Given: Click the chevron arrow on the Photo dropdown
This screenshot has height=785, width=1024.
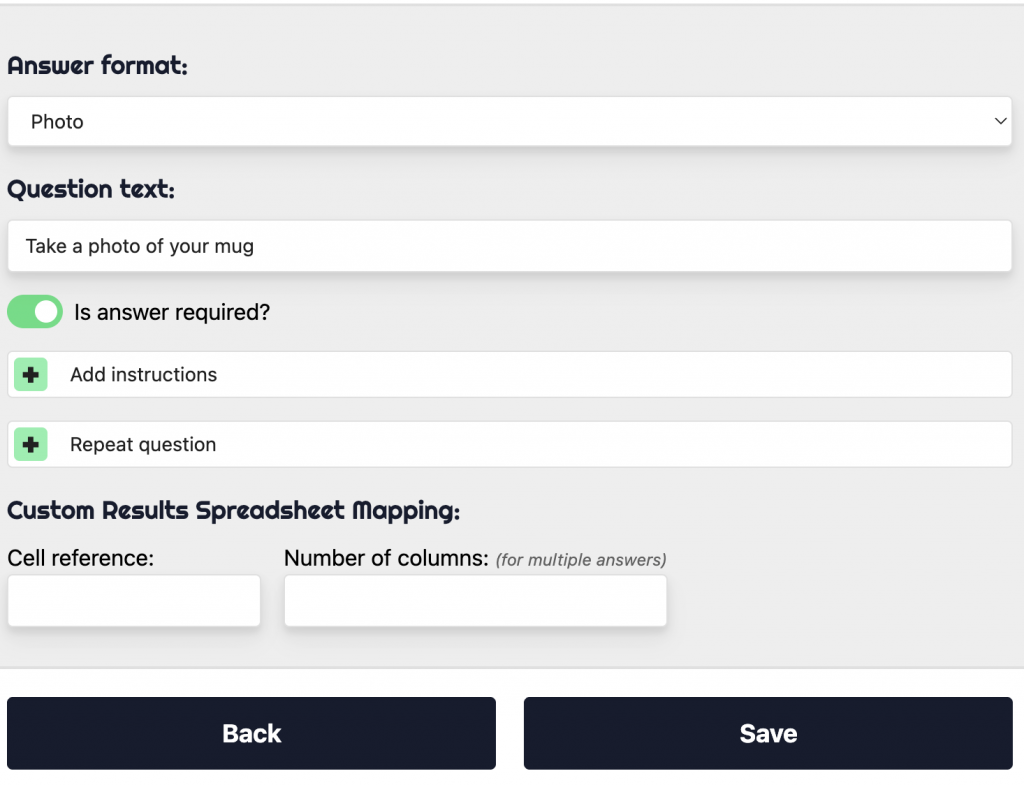Looking at the screenshot, I should click(1000, 122).
